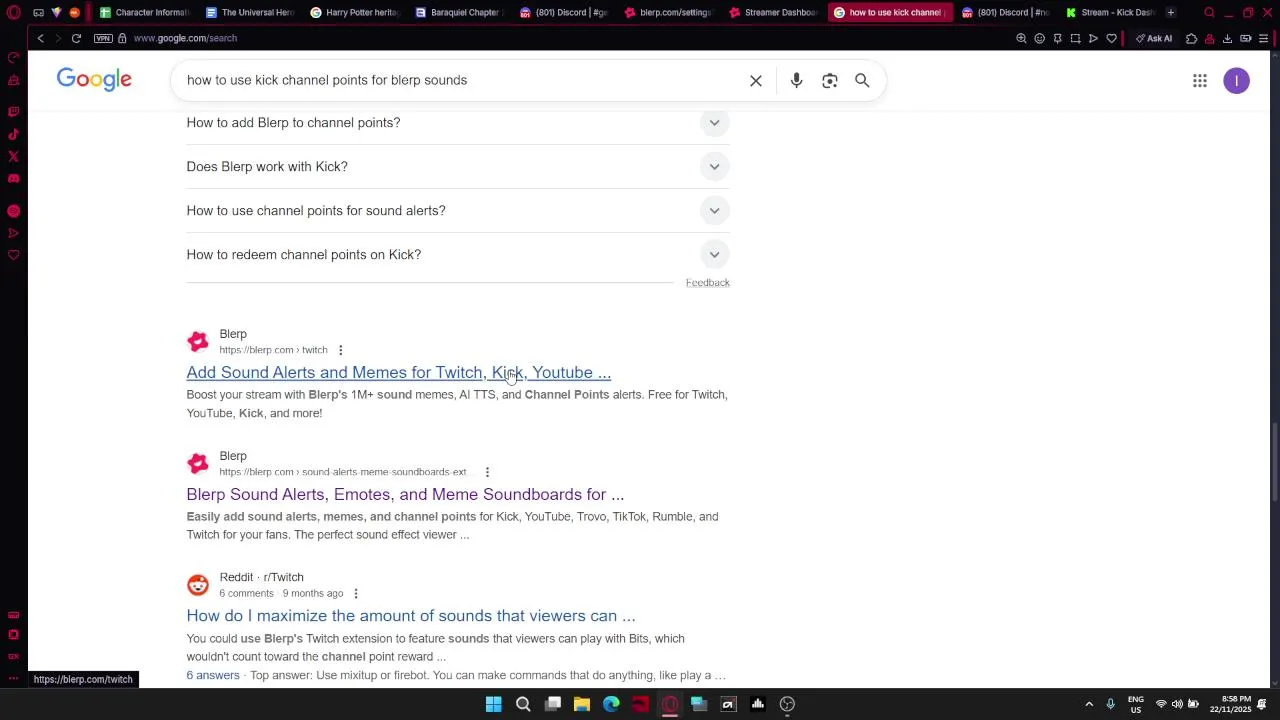Image resolution: width=1280 pixels, height=720 pixels.
Task: Switch to Harry Potter heritage tab
Action: (355, 12)
